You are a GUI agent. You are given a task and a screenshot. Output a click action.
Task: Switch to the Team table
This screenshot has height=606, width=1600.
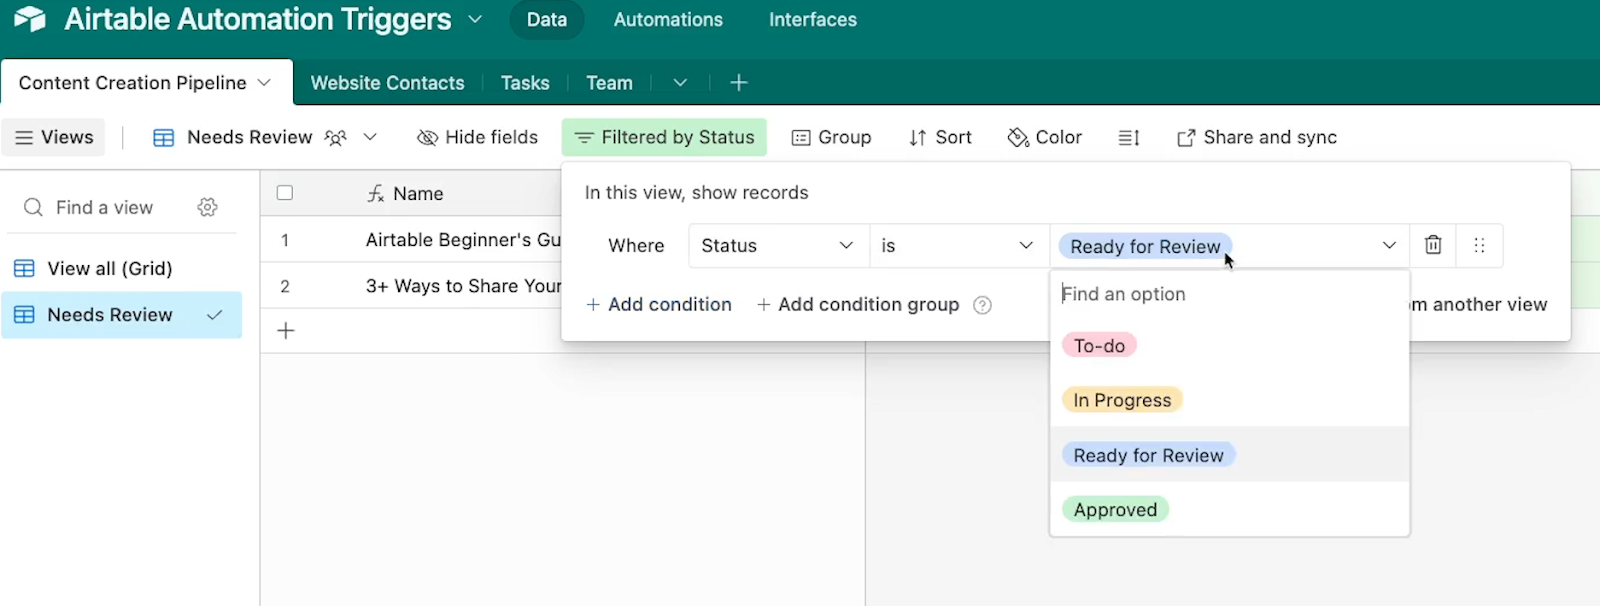[609, 83]
